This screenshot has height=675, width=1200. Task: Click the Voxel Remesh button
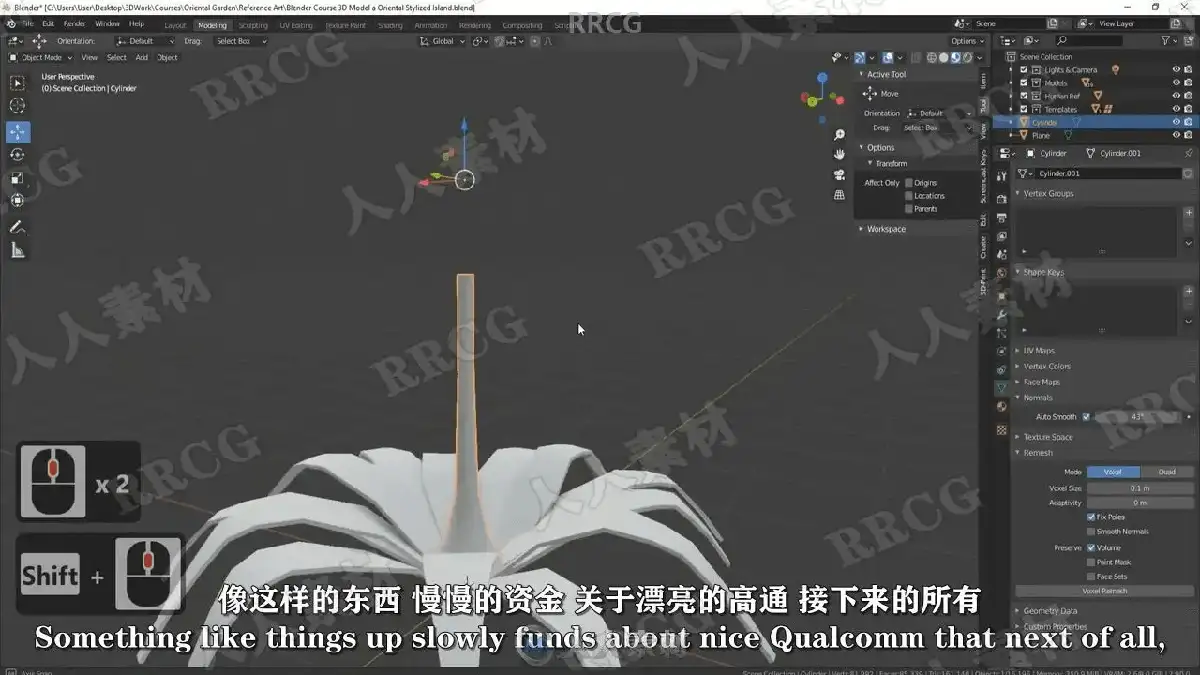click(x=1105, y=591)
